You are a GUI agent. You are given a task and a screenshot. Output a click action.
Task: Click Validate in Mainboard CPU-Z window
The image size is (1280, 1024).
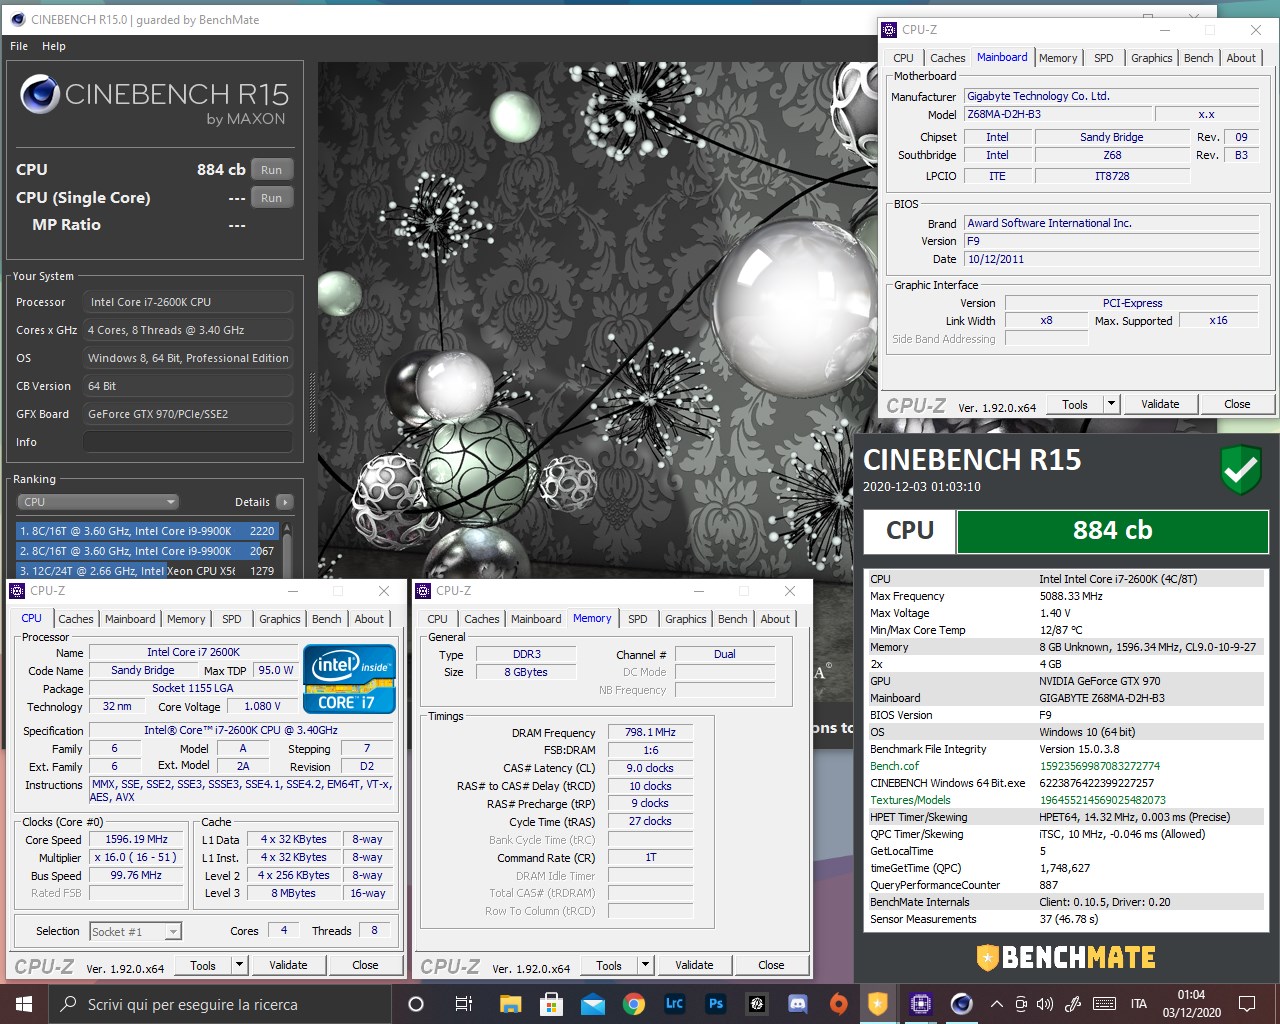(x=1160, y=404)
